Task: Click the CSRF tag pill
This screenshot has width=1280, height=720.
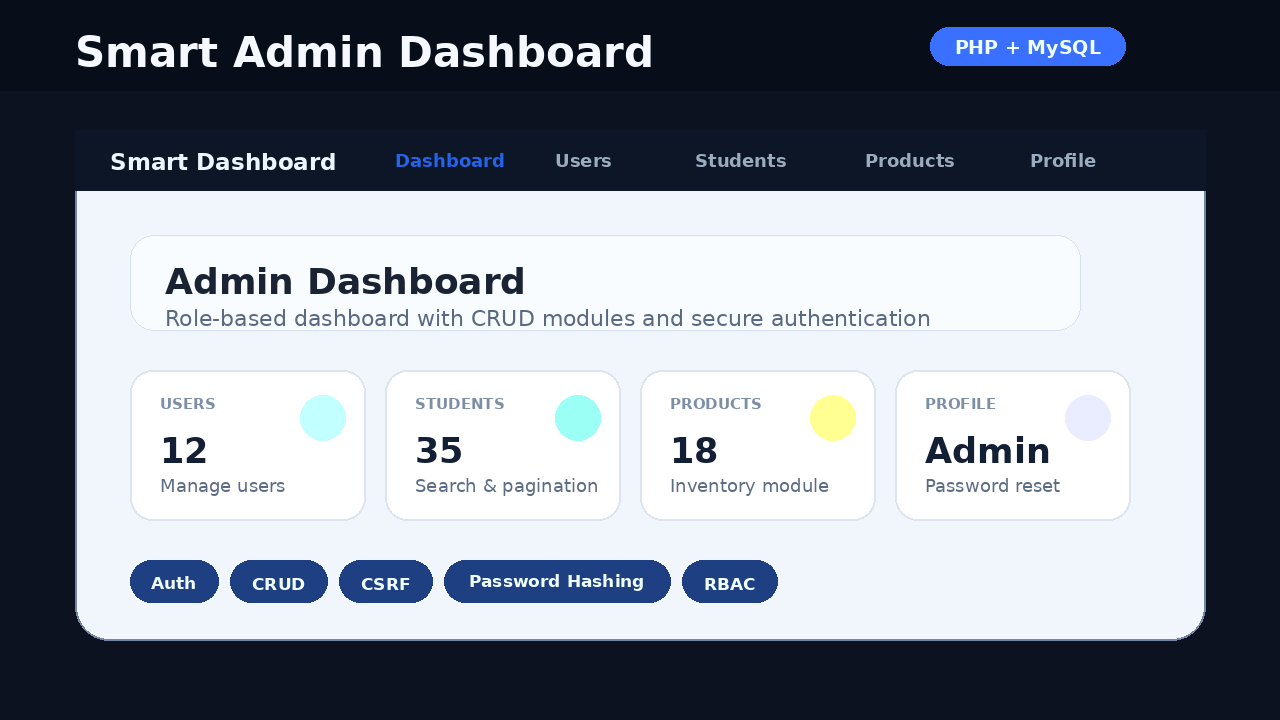Action: pyautogui.click(x=386, y=582)
